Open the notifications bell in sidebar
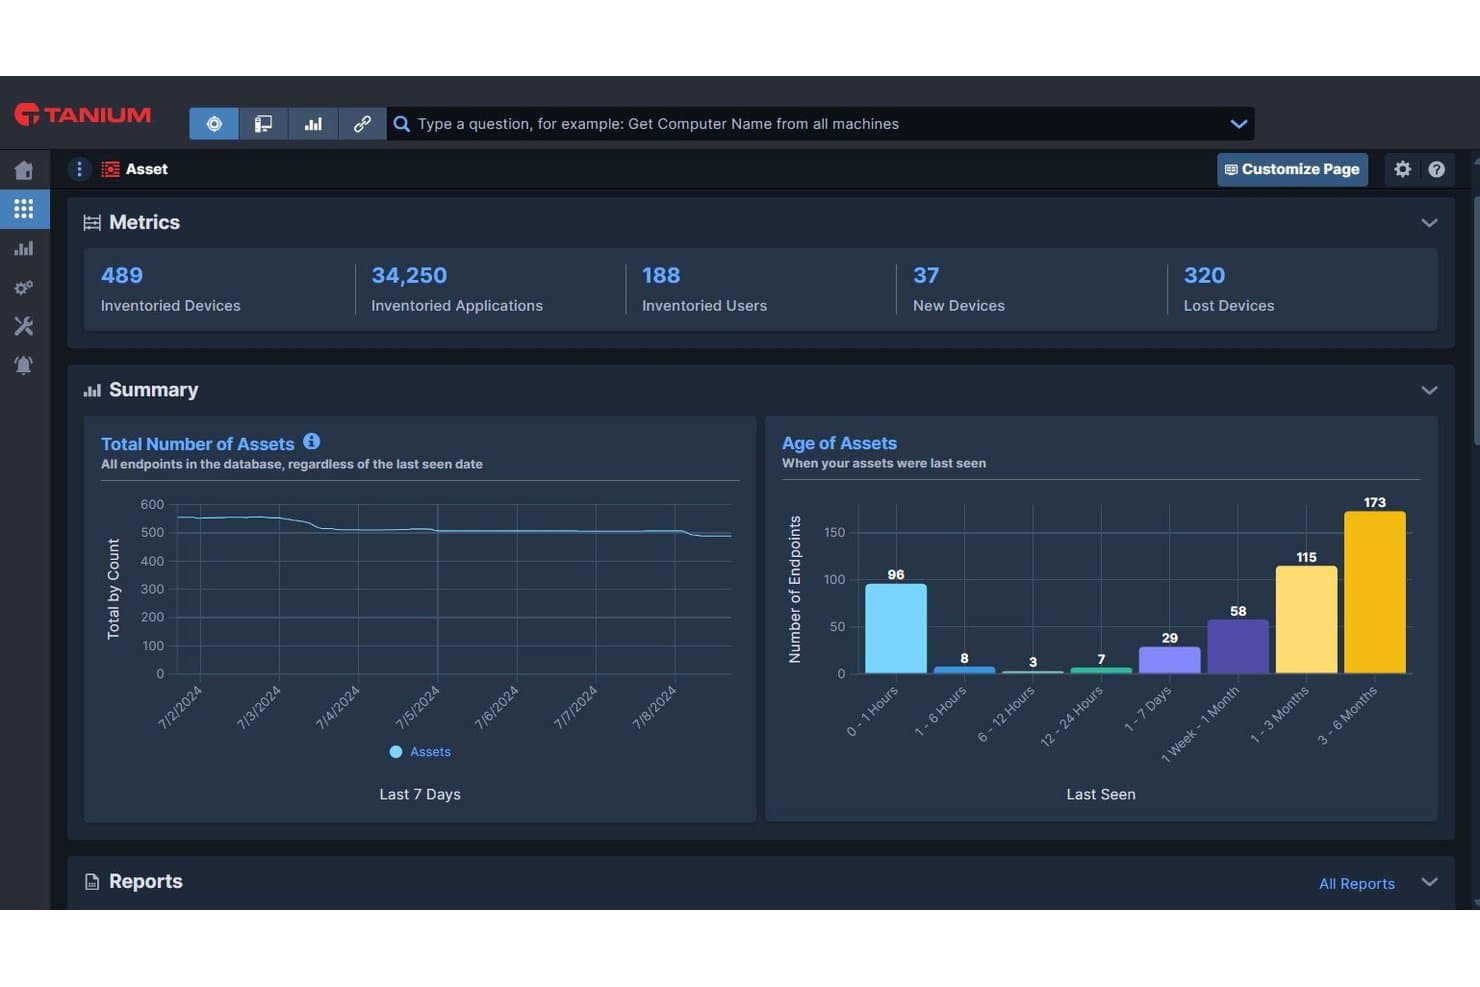 pos(24,365)
